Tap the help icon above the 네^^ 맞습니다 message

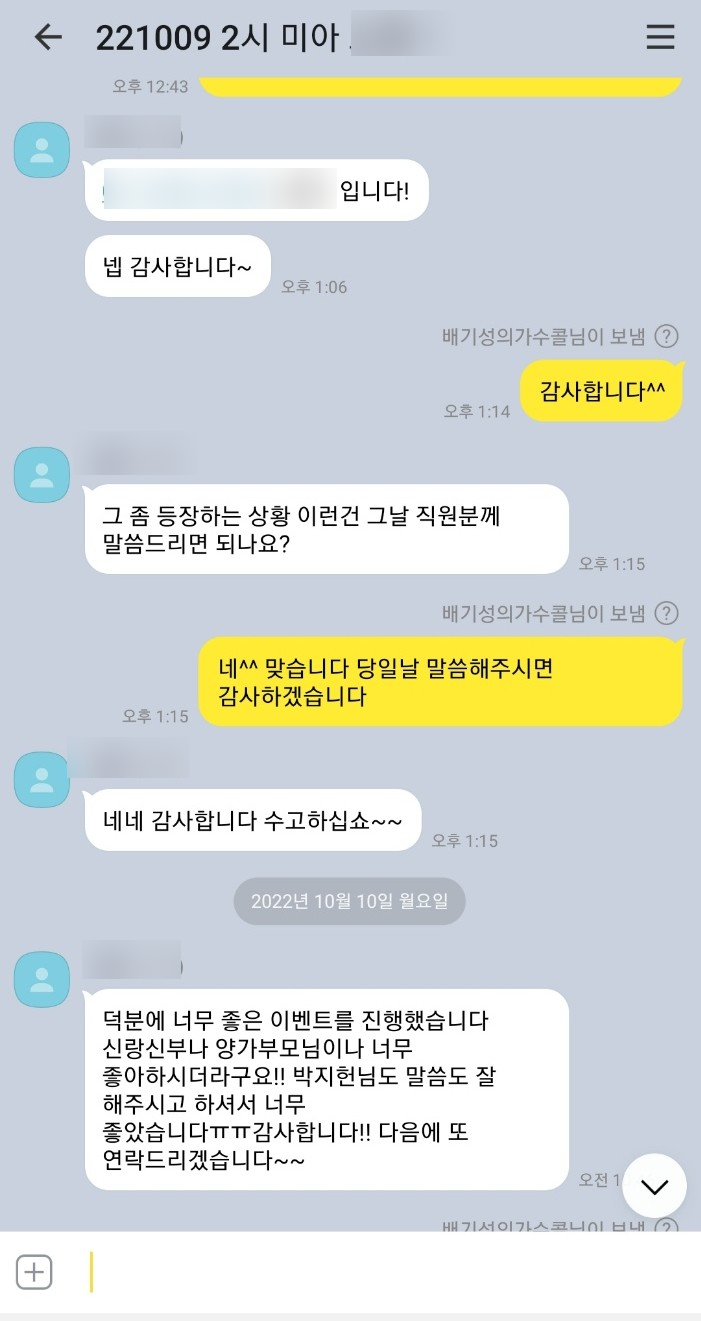[x=667, y=613]
